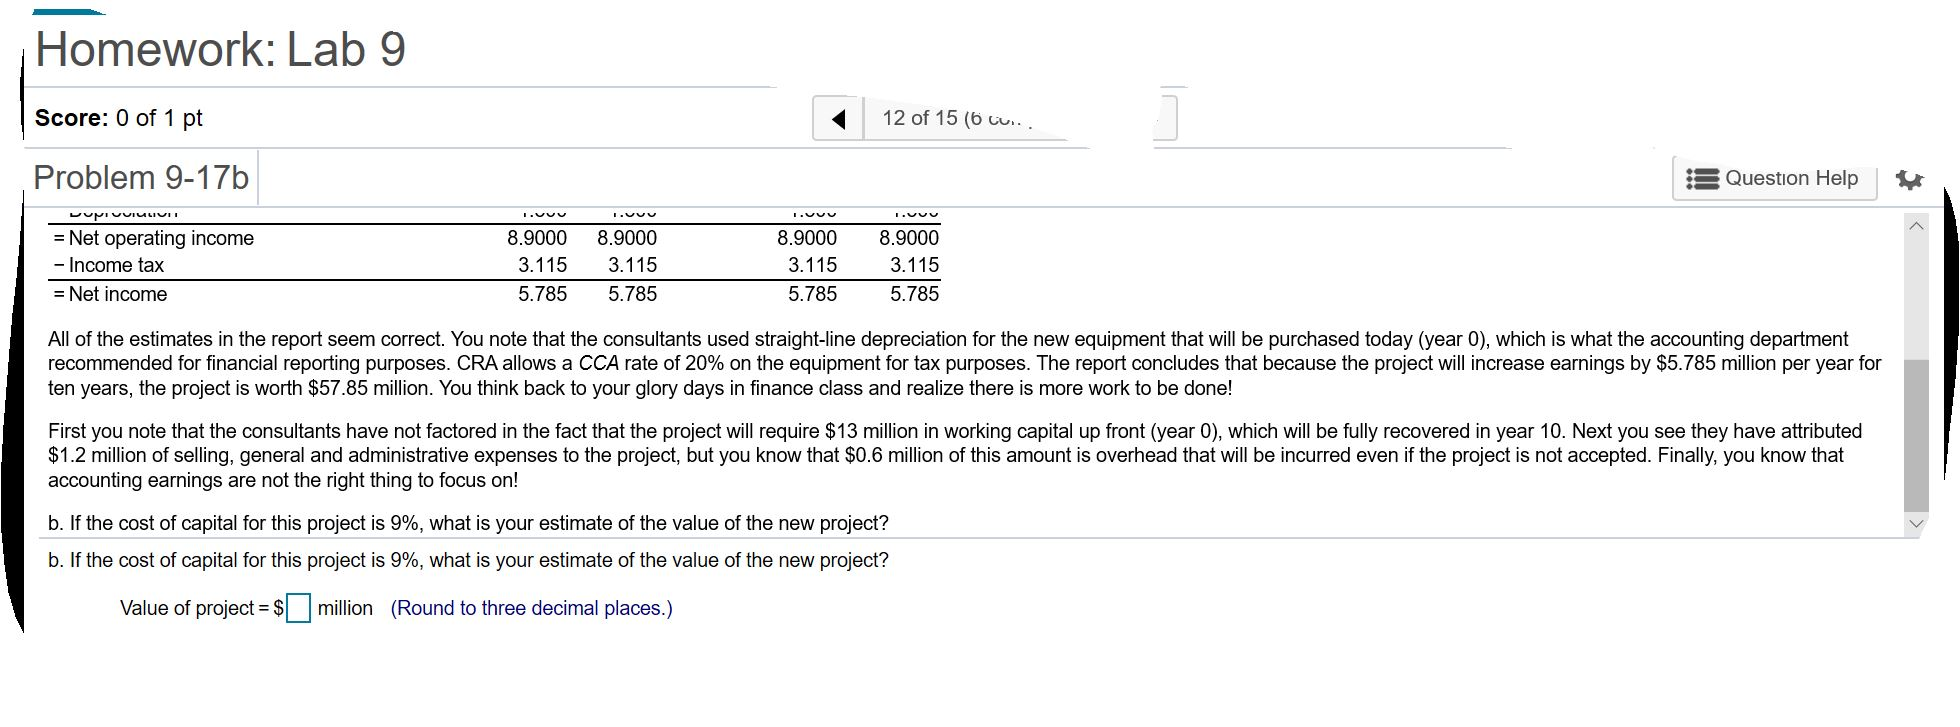The height and width of the screenshot is (727, 1960).
Task: Click the up chevron on the right scrollbar
Action: tap(1916, 226)
